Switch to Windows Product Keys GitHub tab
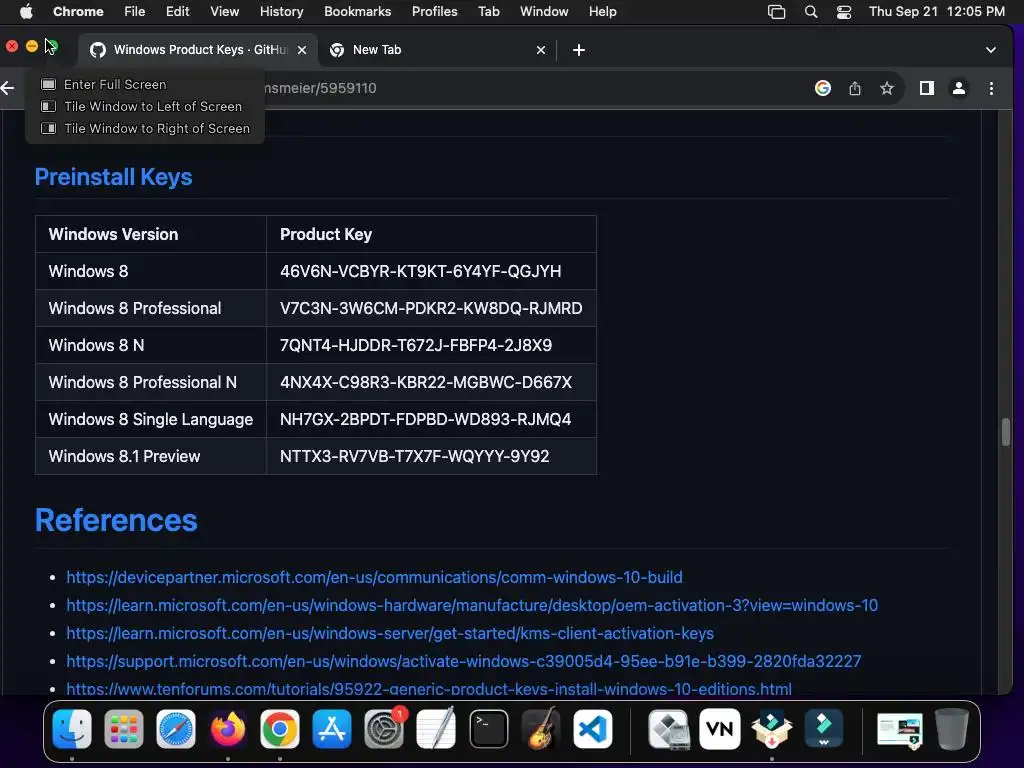 pyautogui.click(x=197, y=50)
